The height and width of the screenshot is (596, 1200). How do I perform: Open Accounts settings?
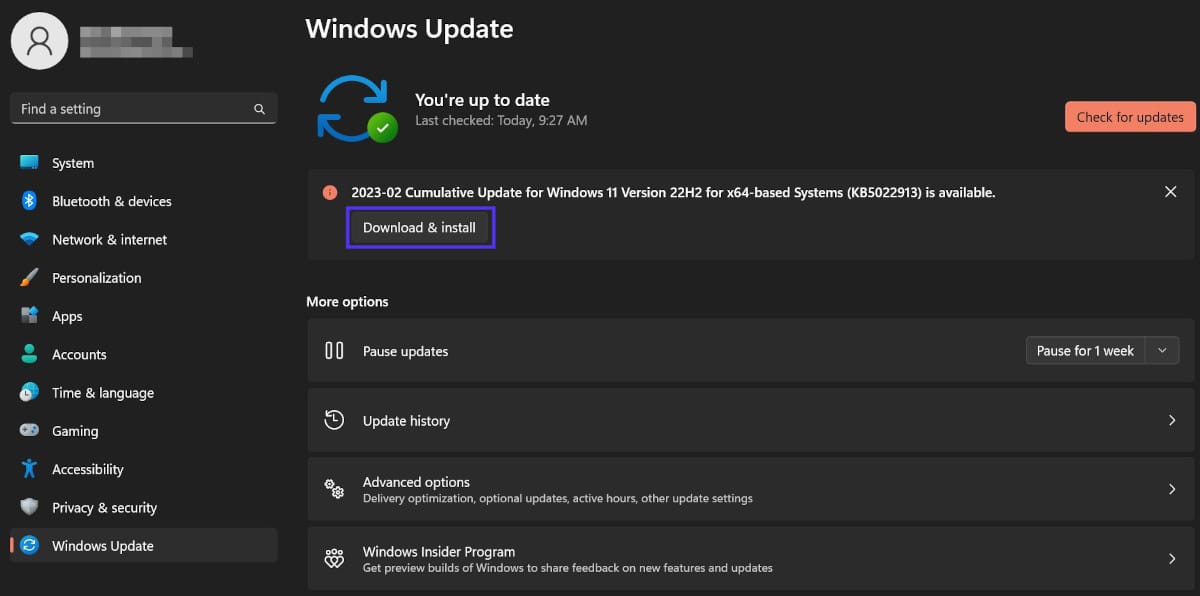79,354
